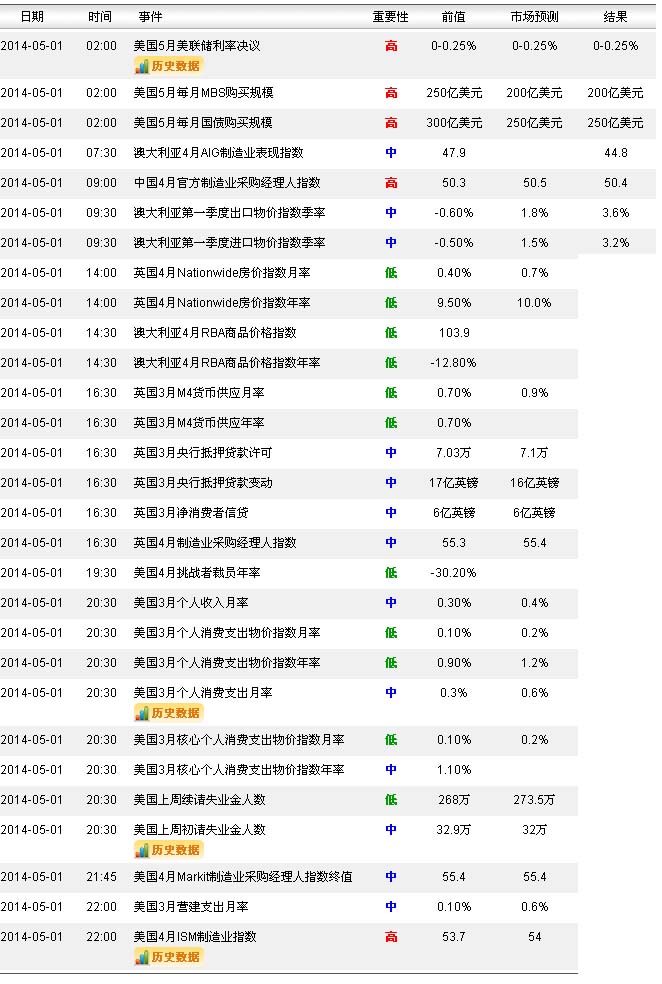
Task: Click the 前值 column header
Action: [454, 16]
